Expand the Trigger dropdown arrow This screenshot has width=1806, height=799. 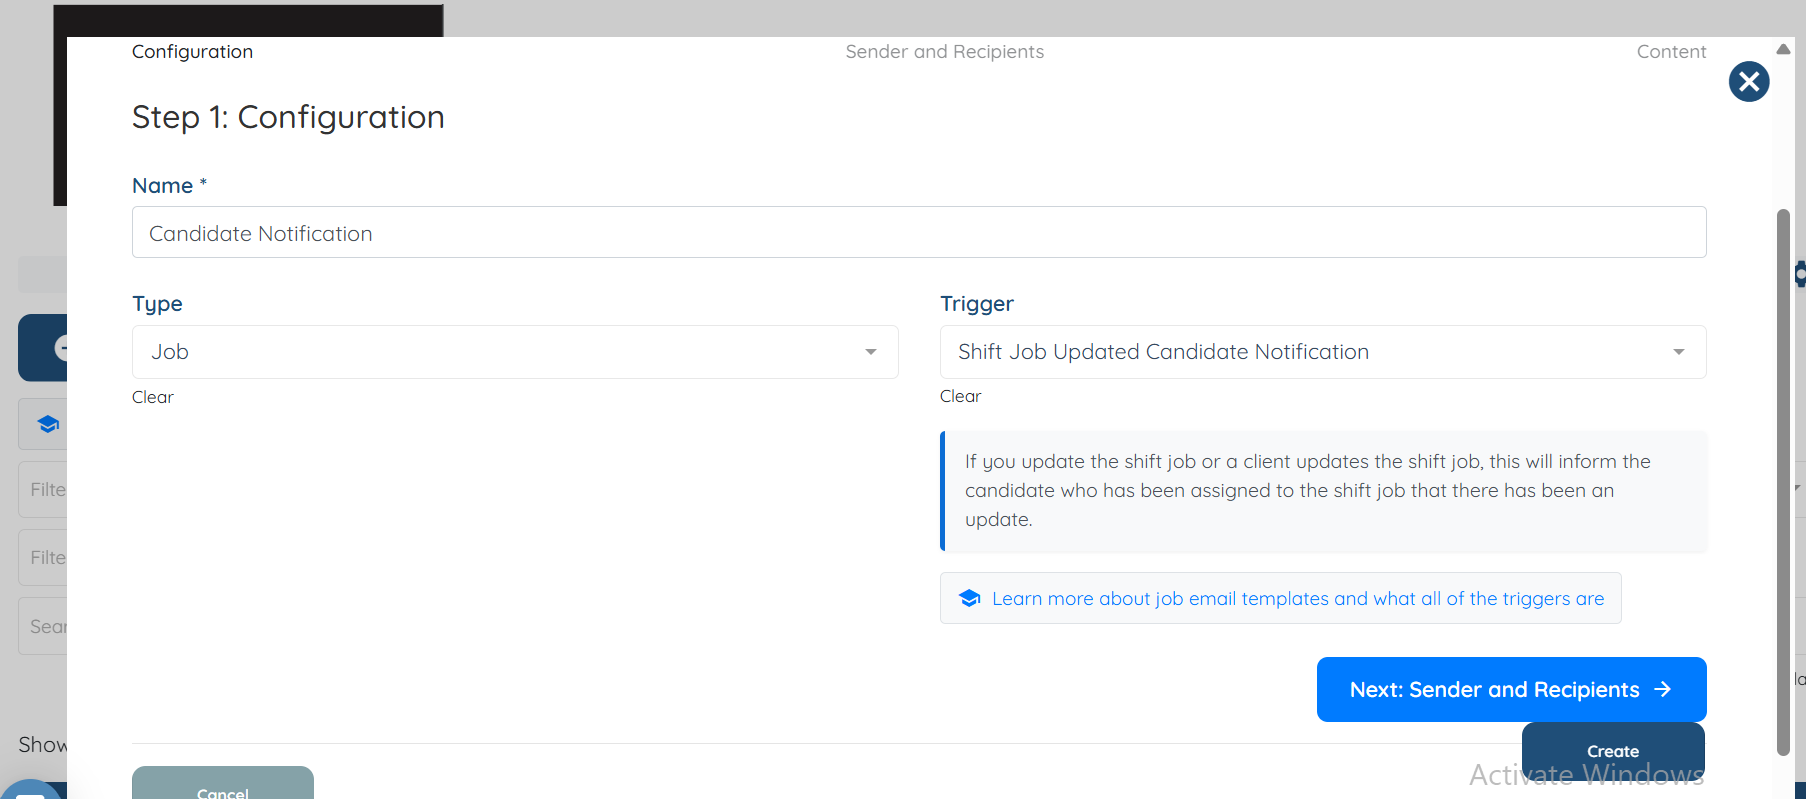pyautogui.click(x=1678, y=352)
